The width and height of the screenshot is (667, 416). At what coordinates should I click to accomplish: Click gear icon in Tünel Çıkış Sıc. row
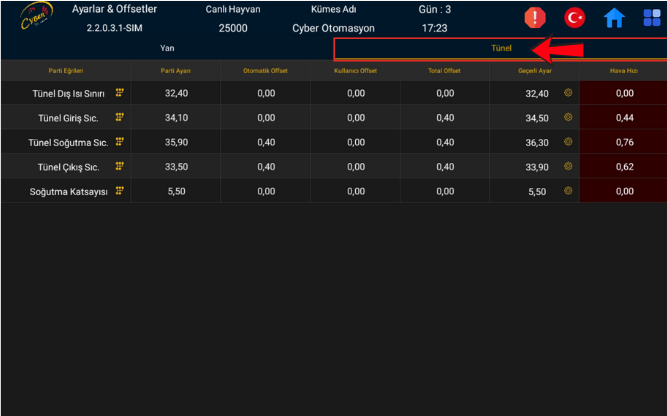click(568, 166)
